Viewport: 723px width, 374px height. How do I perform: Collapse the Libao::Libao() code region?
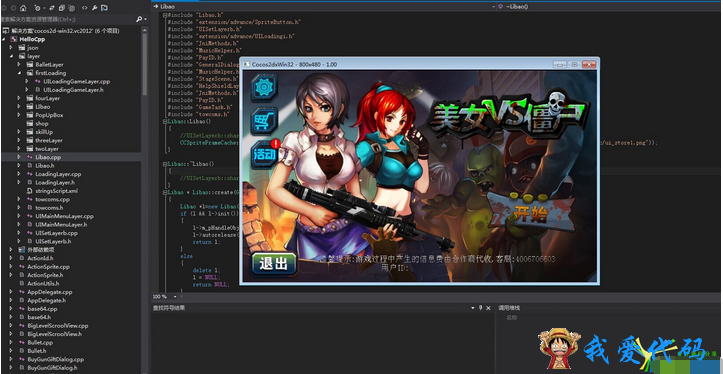(165, 122)
